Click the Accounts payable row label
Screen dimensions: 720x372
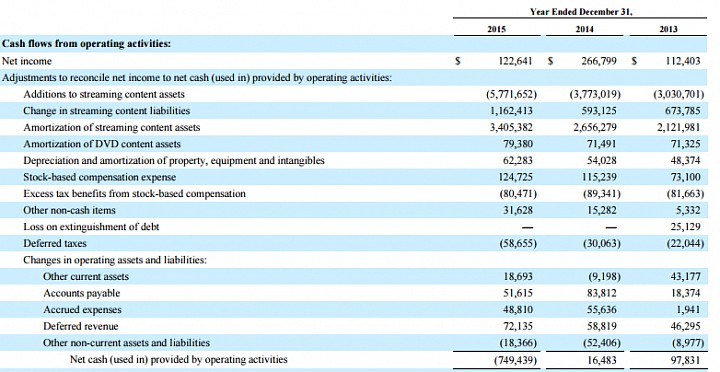point(82,293)
